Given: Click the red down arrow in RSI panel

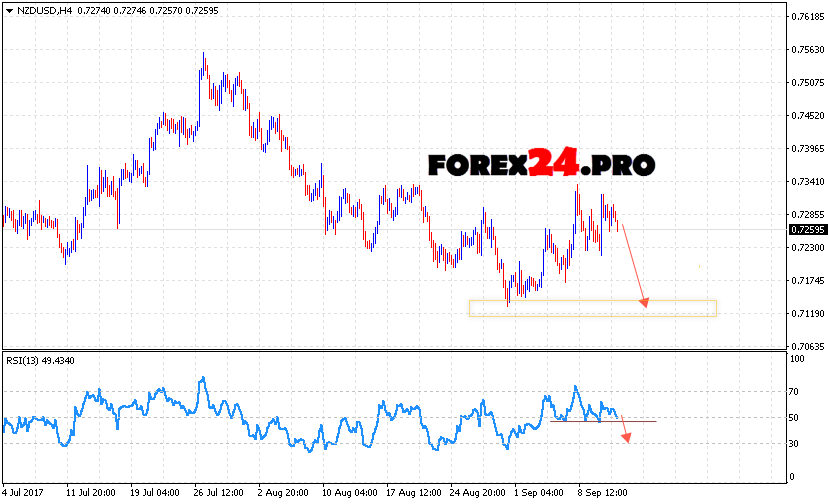Looking at the screenshot, I should click(x=625, y=429).
